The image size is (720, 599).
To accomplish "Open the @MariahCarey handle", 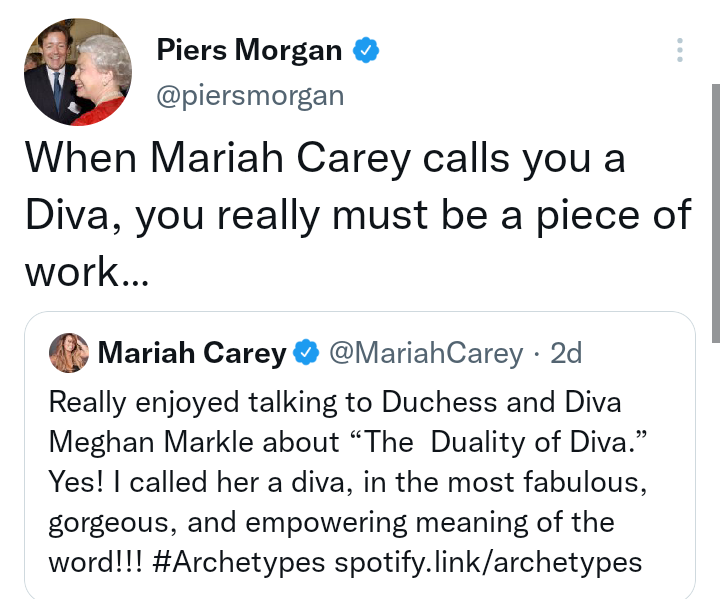I will (425, 353).
